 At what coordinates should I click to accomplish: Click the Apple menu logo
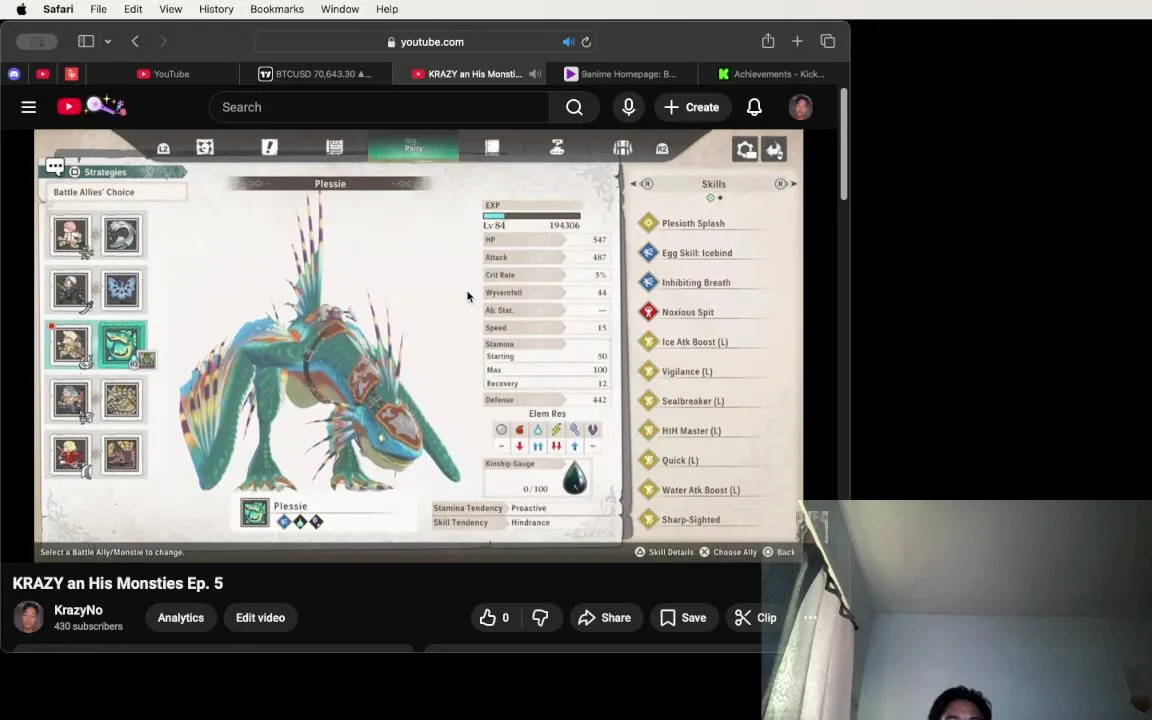click(x=21, y=9)
